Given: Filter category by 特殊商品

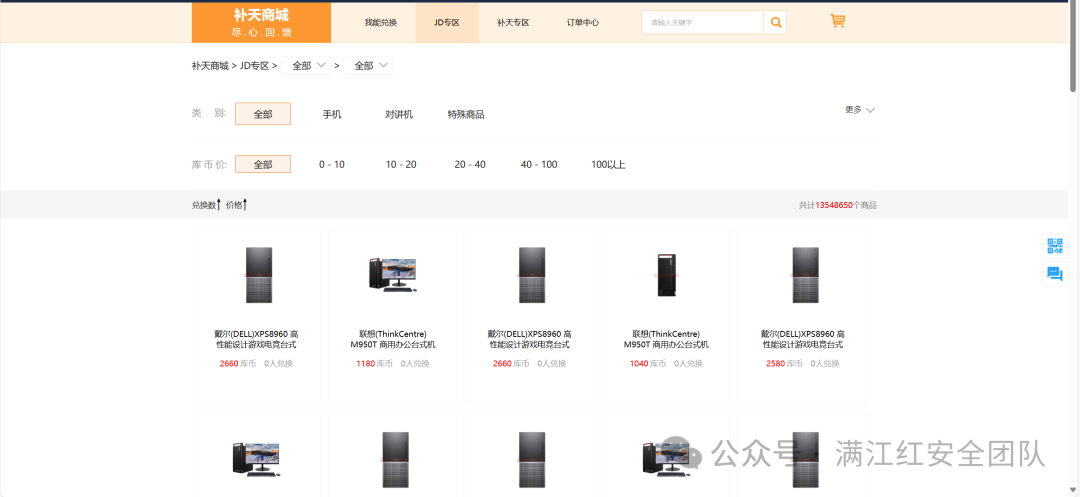Looking at the screenshot, I should pos(466,114).
